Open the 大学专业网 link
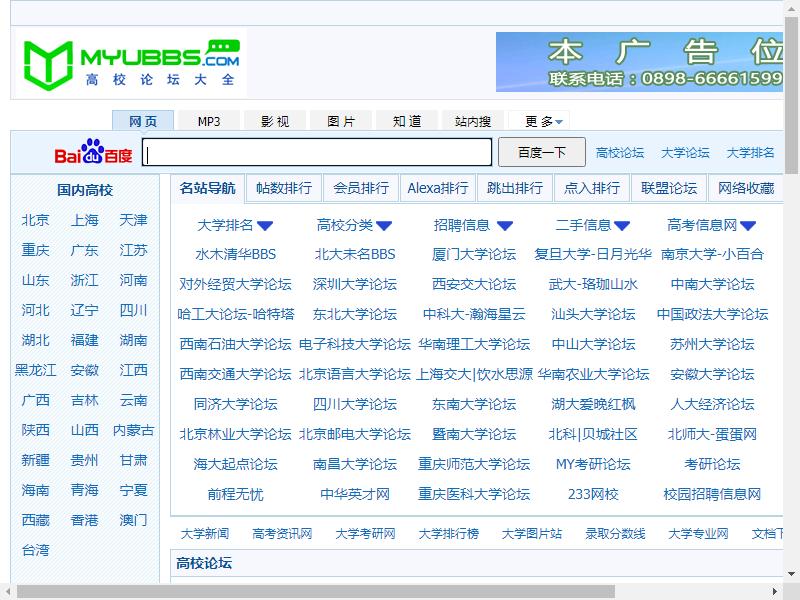 698,534
